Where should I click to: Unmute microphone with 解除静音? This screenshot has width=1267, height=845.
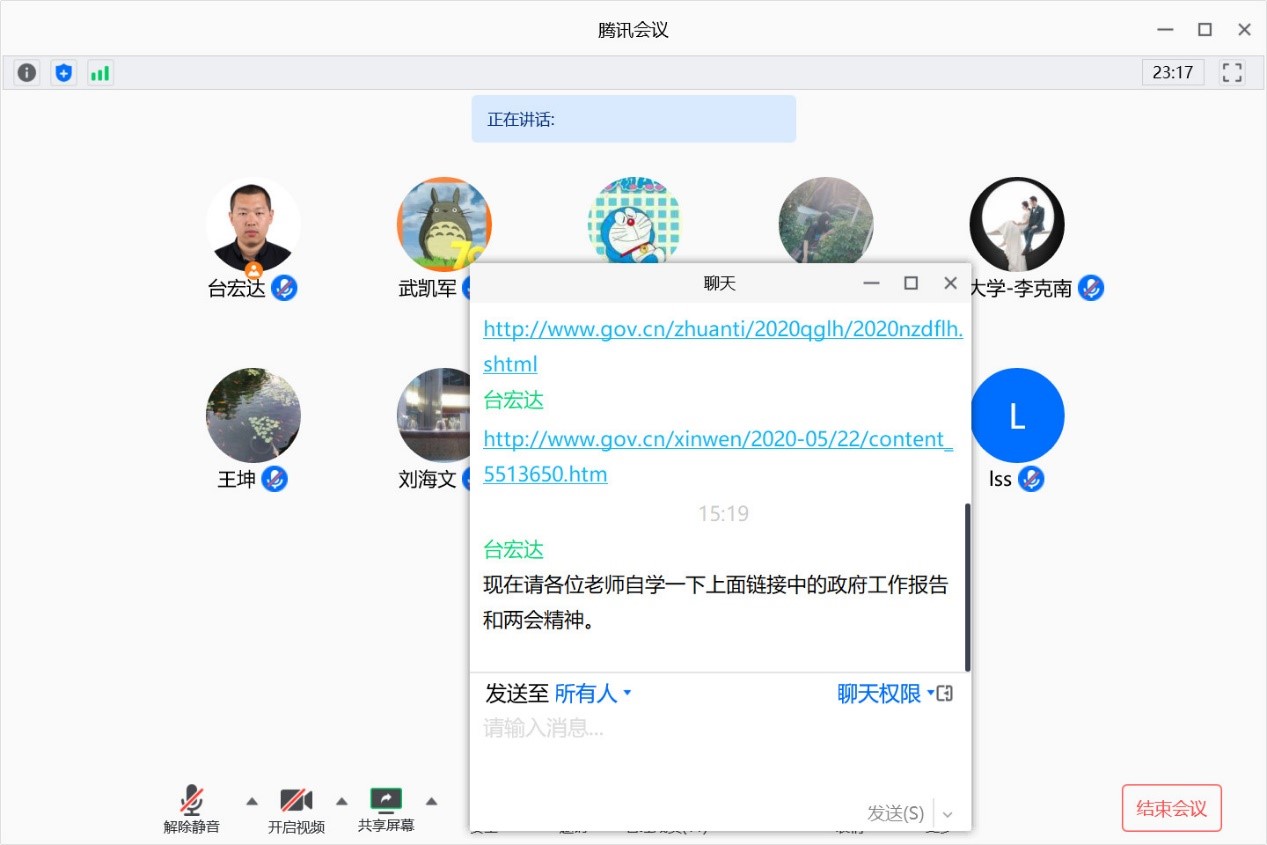[192, 809]
